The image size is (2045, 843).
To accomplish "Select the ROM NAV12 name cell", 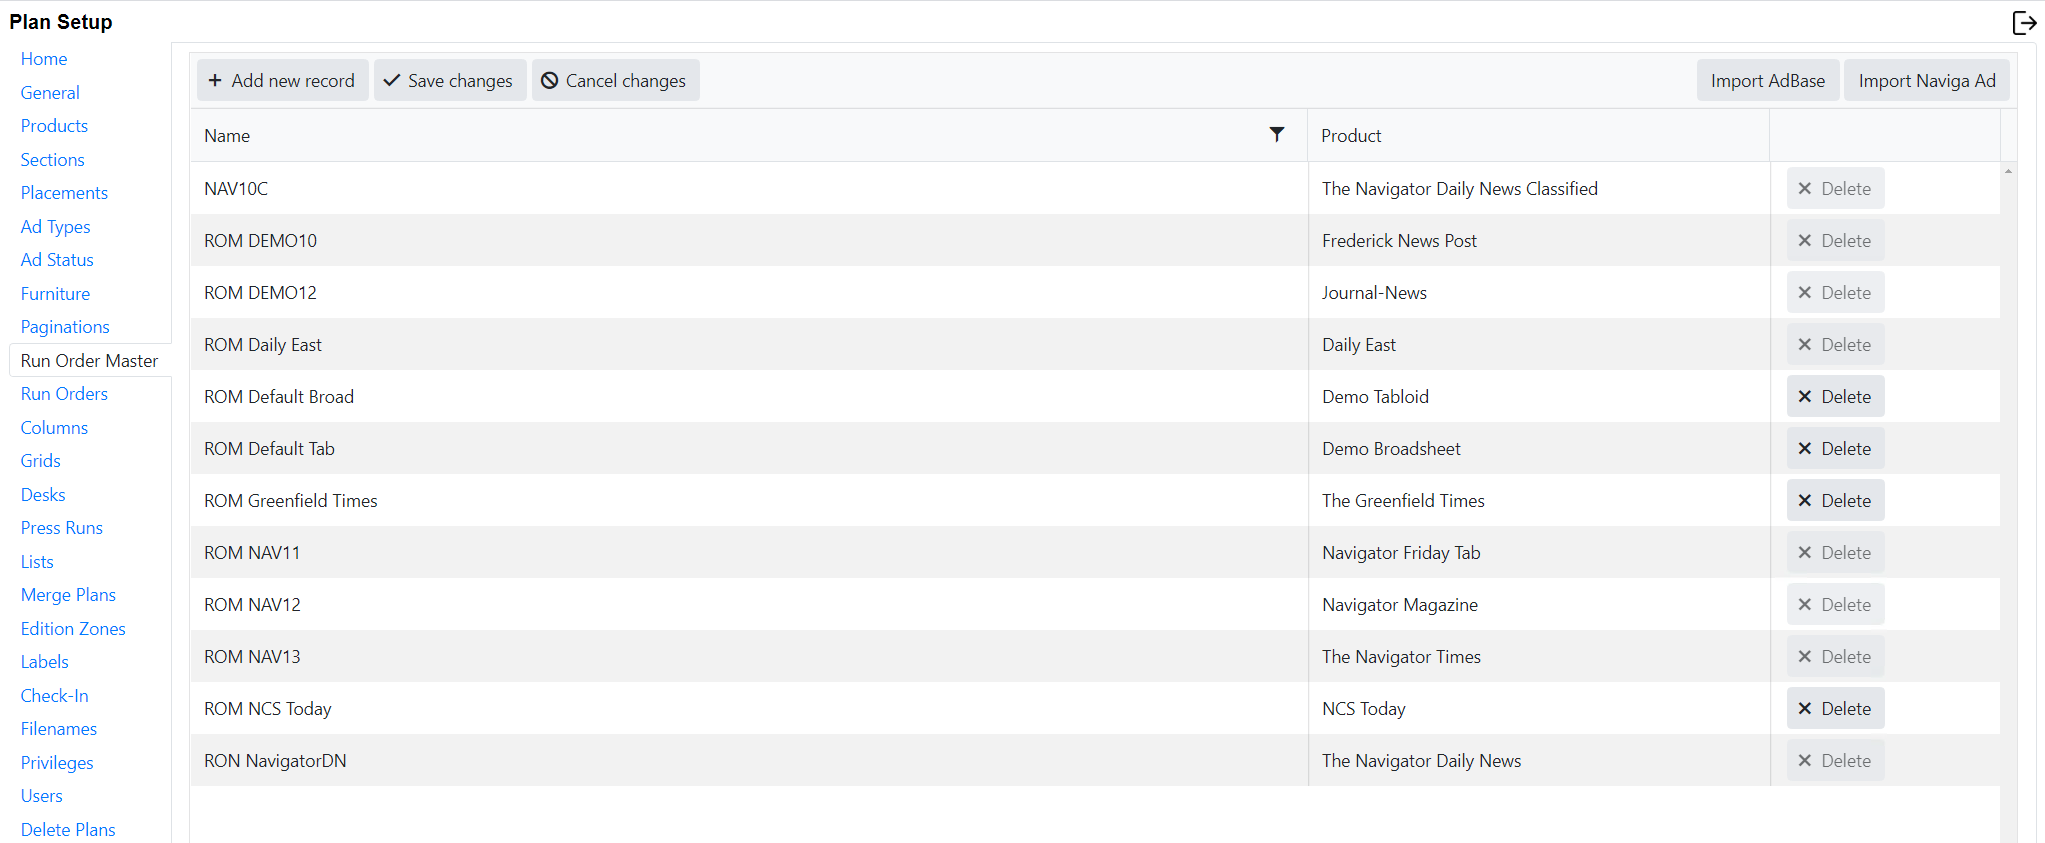I will [x=252, y=605].
